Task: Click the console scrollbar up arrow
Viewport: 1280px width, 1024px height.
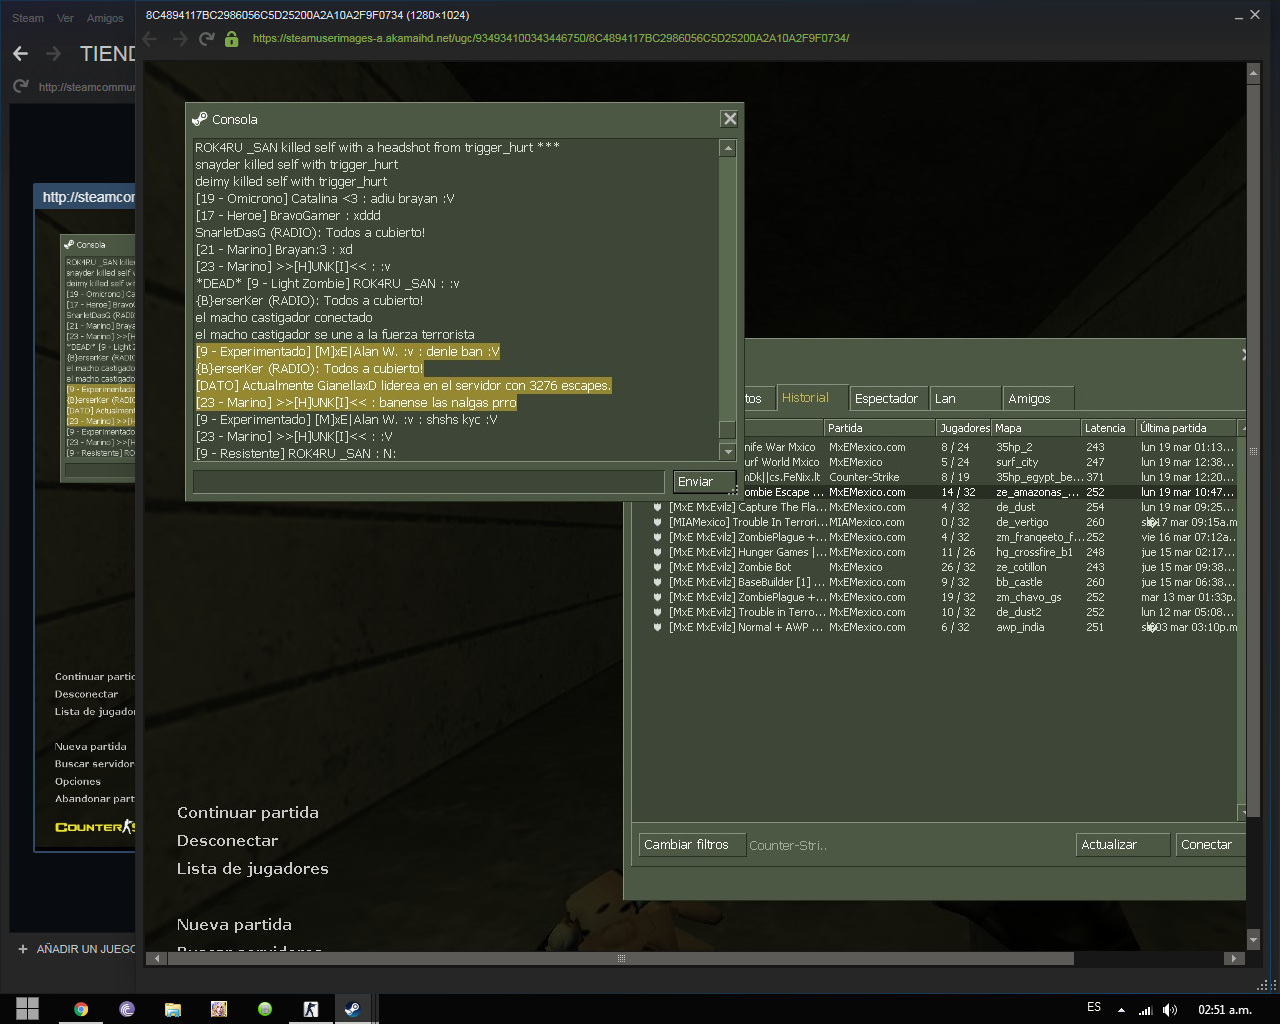Action: point(728,148)
